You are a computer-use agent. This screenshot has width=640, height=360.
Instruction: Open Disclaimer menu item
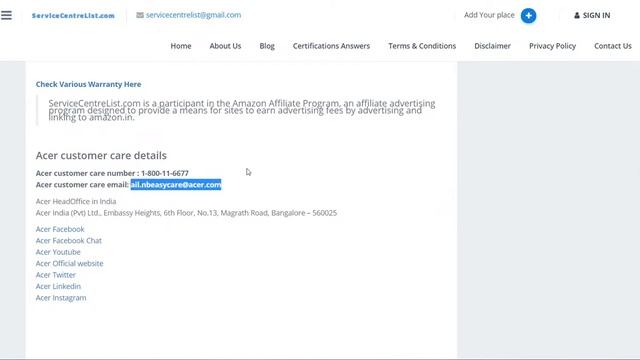[x=492, y=46]
